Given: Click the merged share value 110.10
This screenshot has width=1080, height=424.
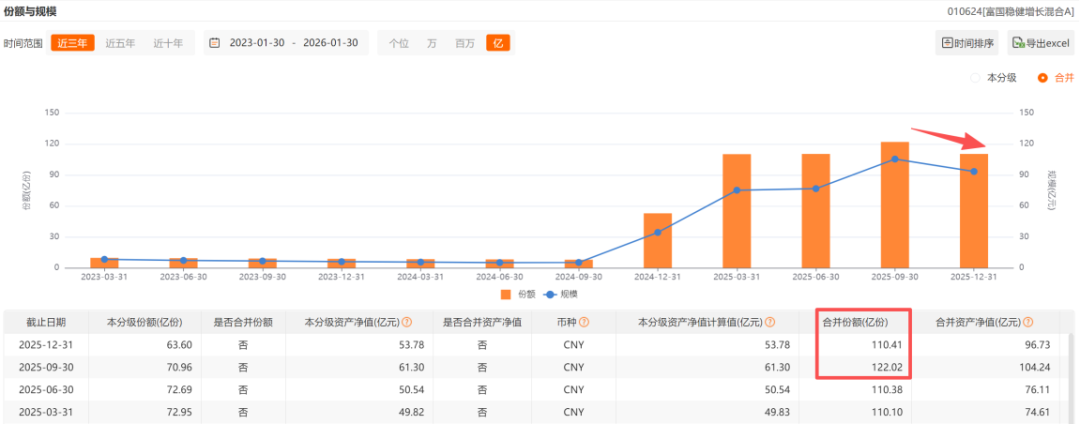Looking at the screenshot, I should pyautogui.click(x=885, y=412).
